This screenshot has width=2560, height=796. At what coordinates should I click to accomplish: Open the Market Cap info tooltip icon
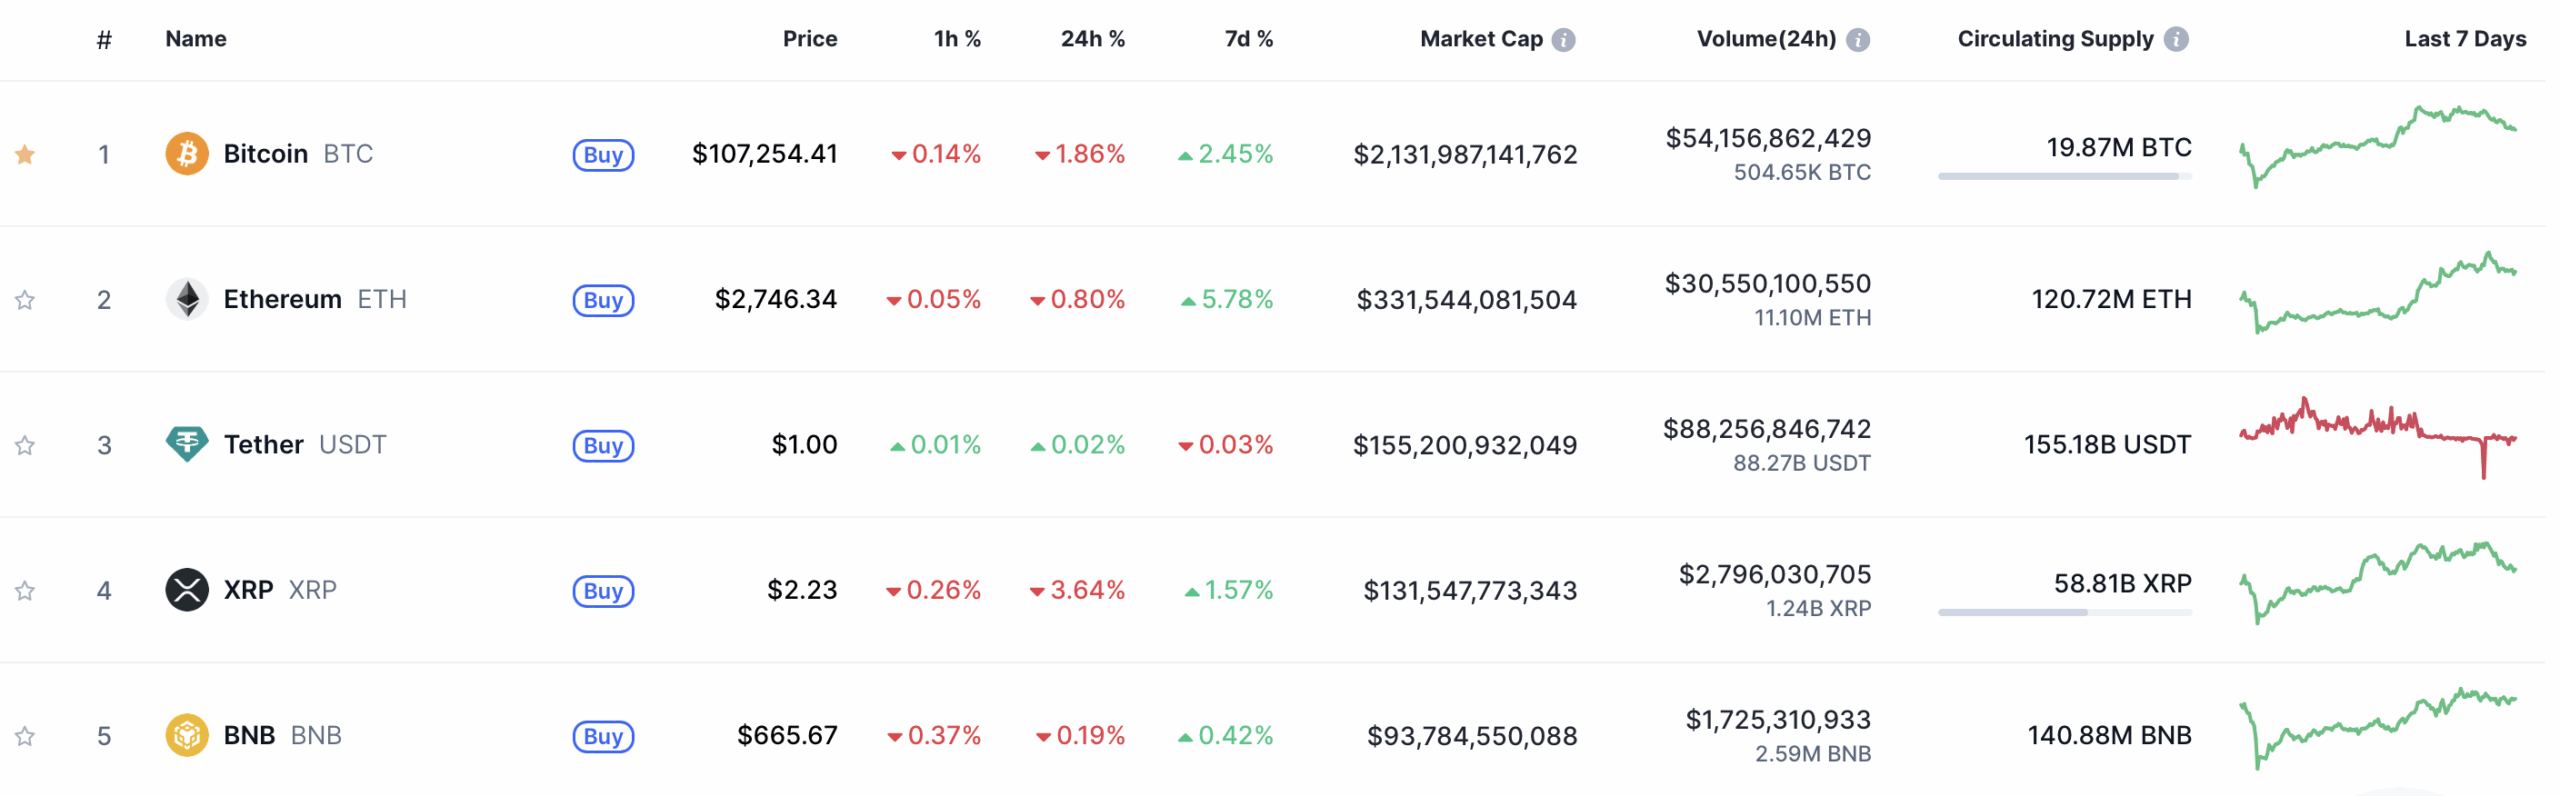pyautogui.click(x=1565, y=39)
